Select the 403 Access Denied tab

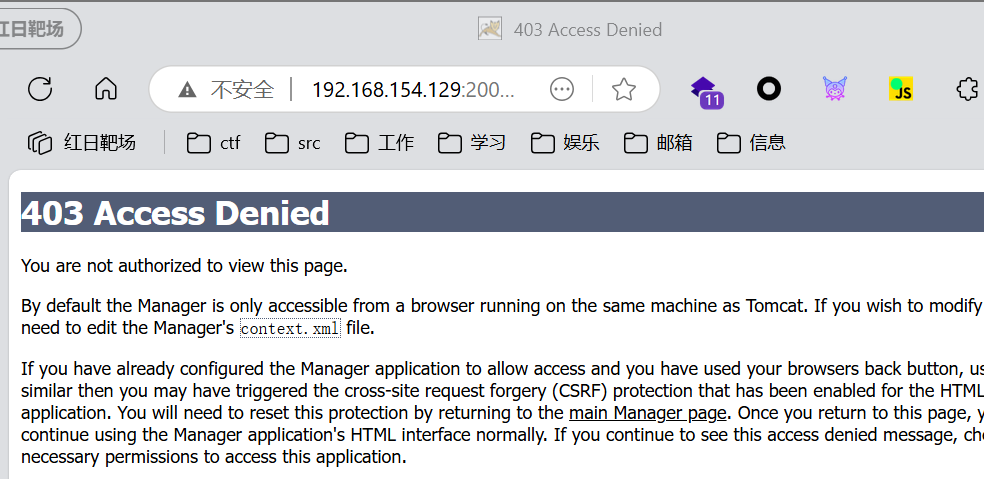click(570, 30)
